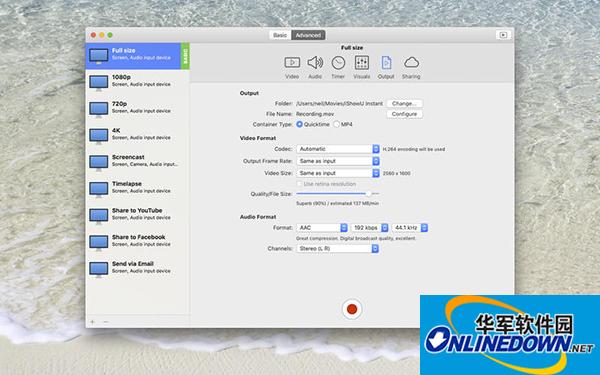Open the Output Frame Rate dropdown

coord(338,161)
